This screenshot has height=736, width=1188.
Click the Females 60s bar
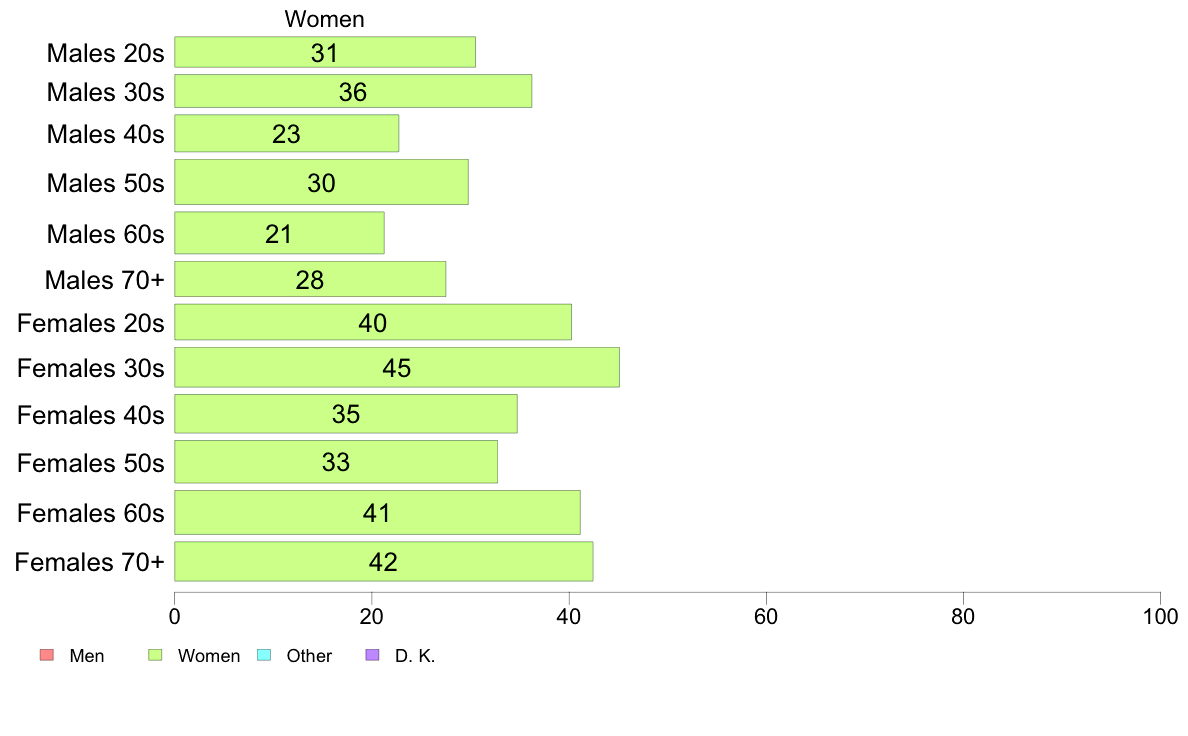coord(377,512)
